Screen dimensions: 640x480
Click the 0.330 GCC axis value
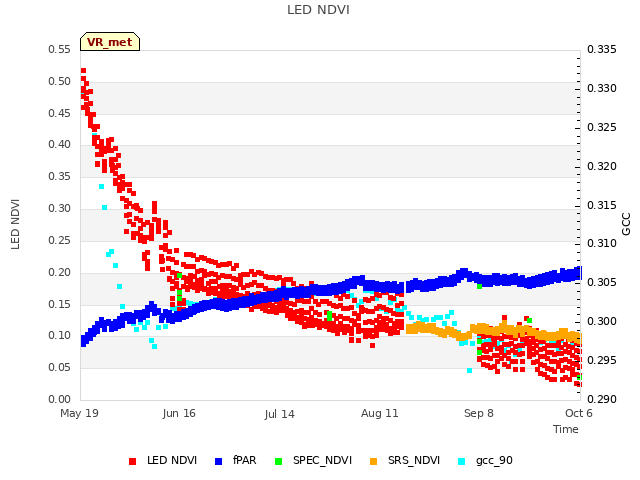pyautogui.click(x=602, y=88)
